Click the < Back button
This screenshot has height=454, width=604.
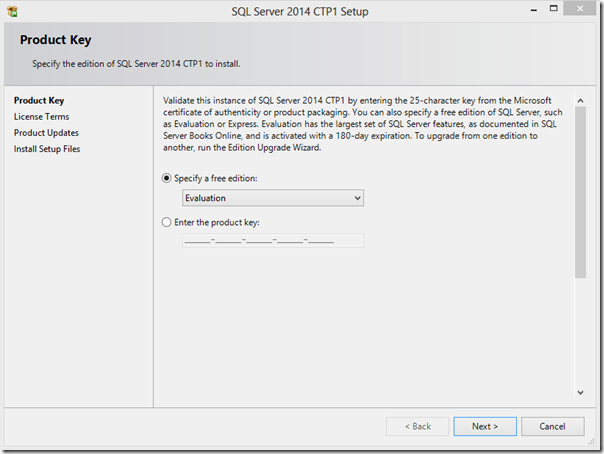click(418, 426)
